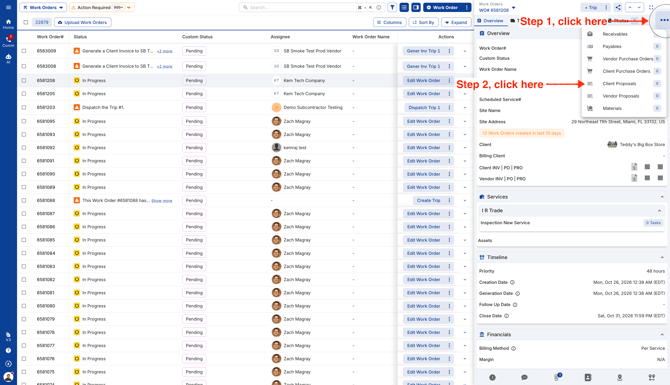
Task: Click the hamburger menu icon at top left
Action: [x=8, y=7]
